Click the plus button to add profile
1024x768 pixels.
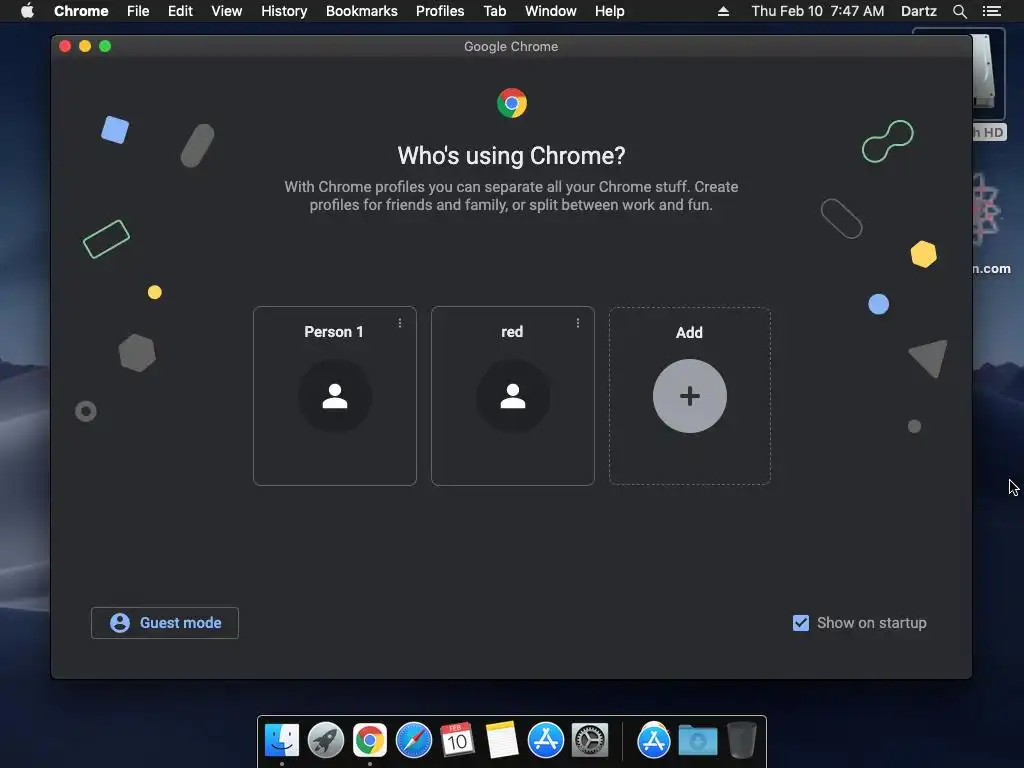point(690,396)
